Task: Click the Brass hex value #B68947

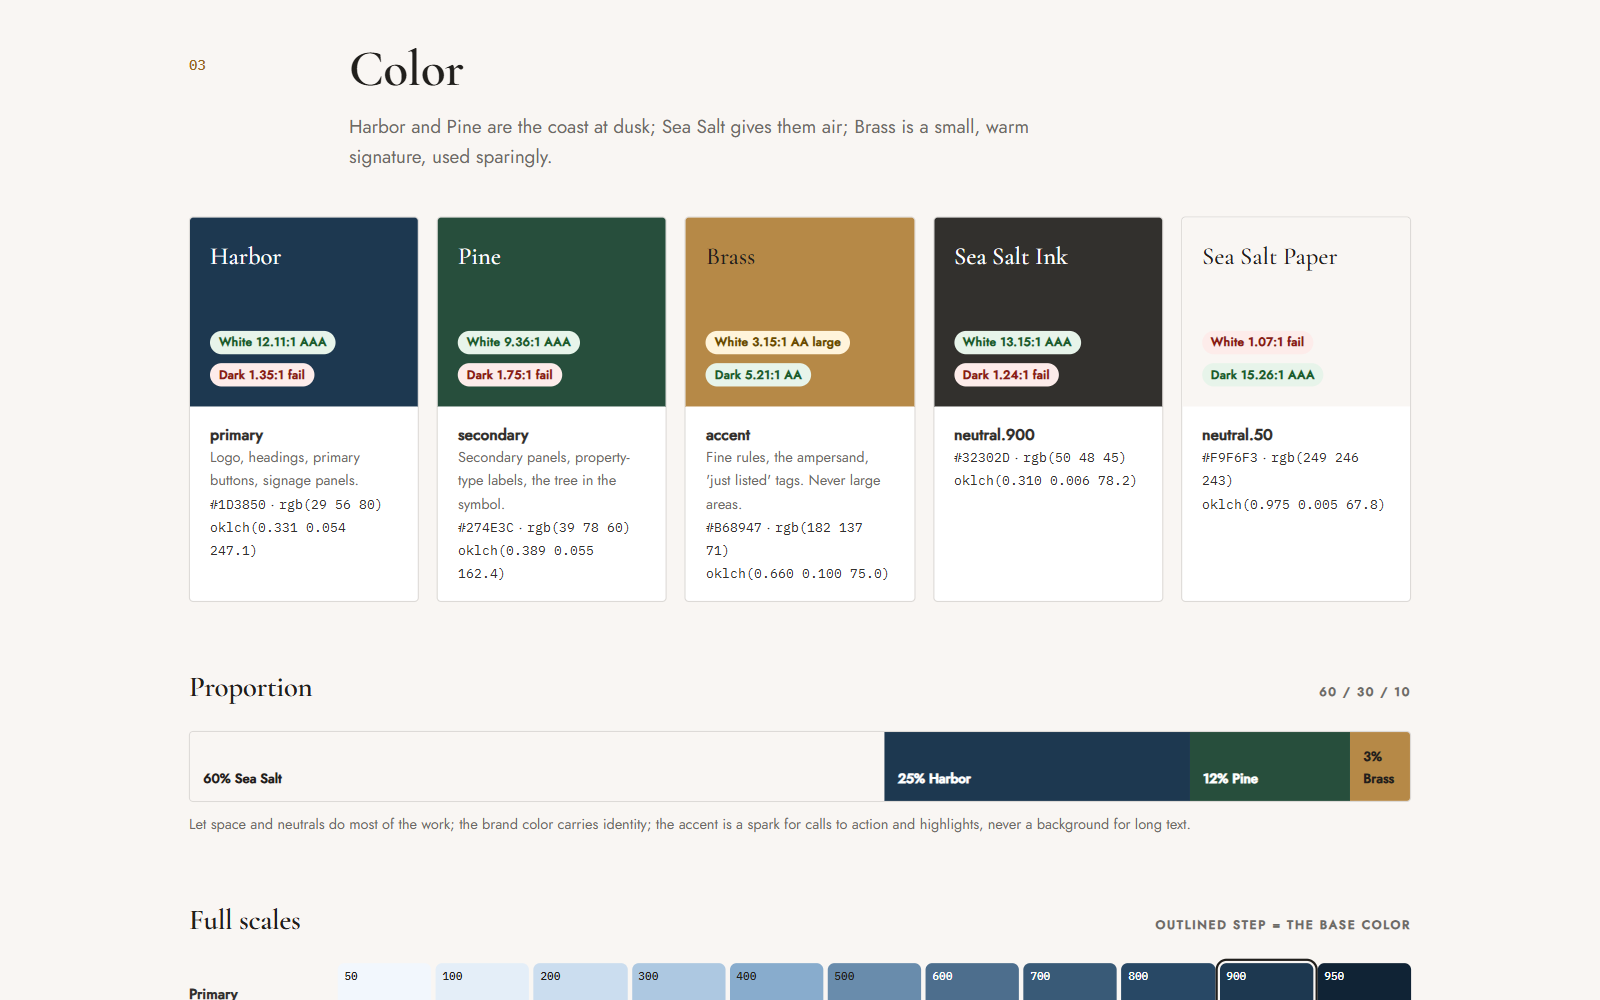Action: pos(734,528)
